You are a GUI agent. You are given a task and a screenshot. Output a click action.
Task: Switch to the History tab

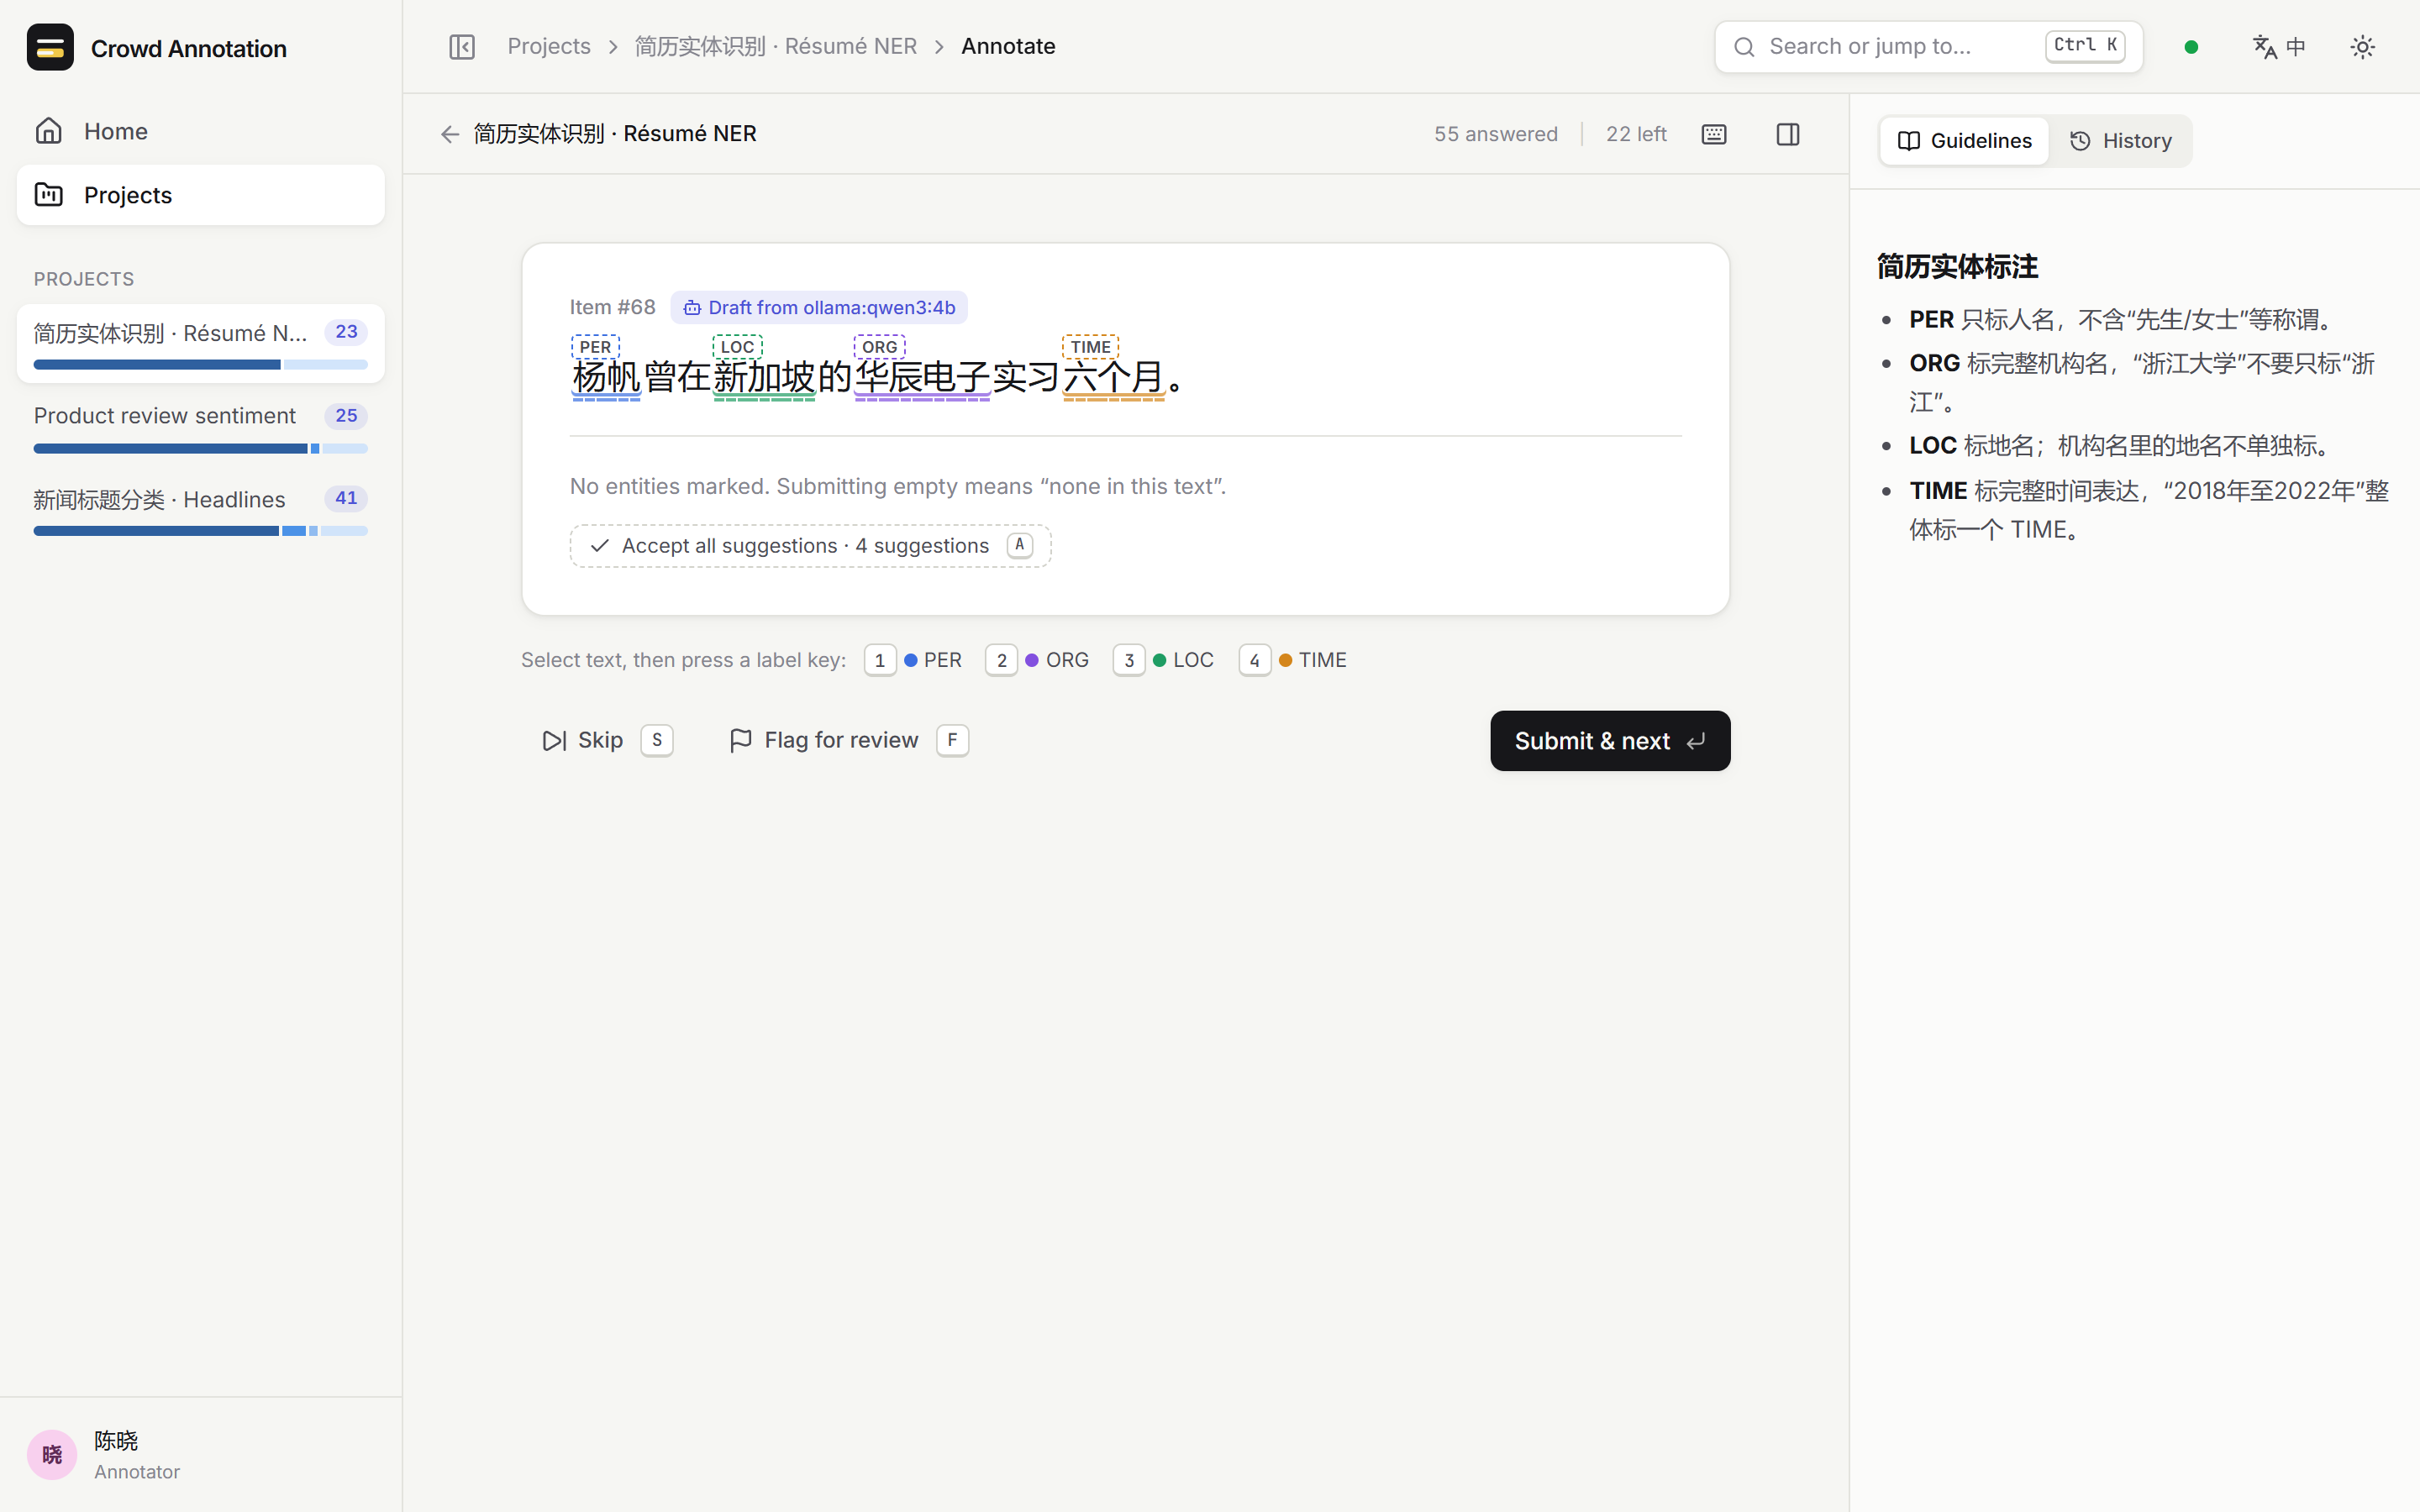2120,141
